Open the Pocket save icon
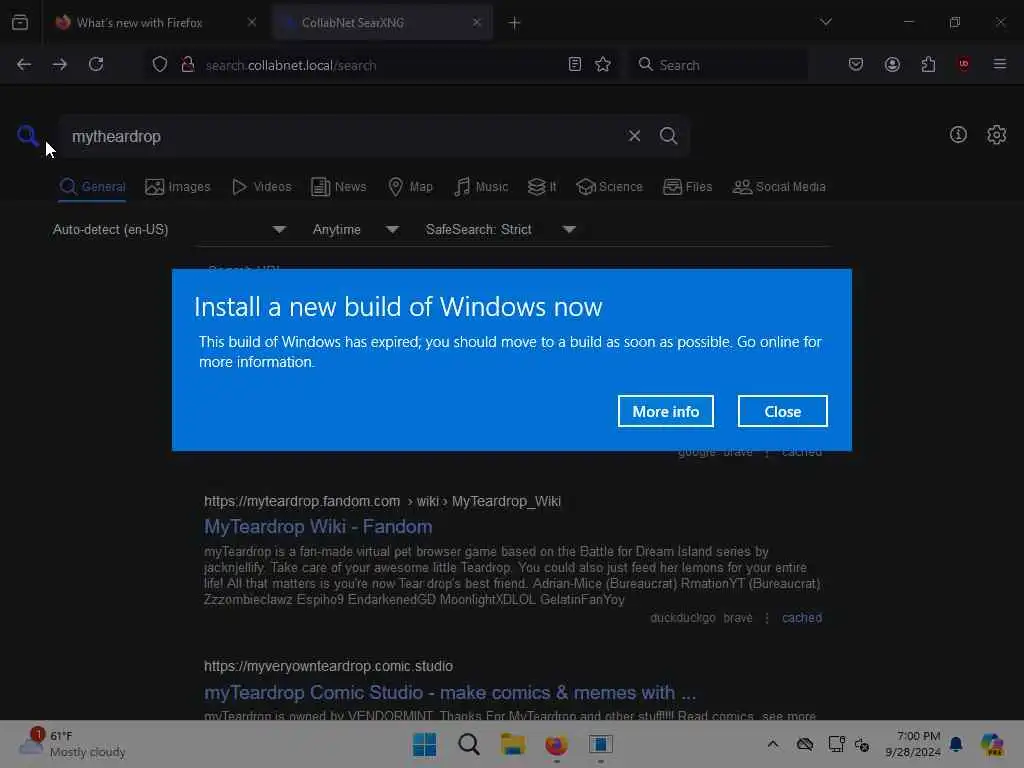This screenshot has height=768, width=1024. (856, 65)
